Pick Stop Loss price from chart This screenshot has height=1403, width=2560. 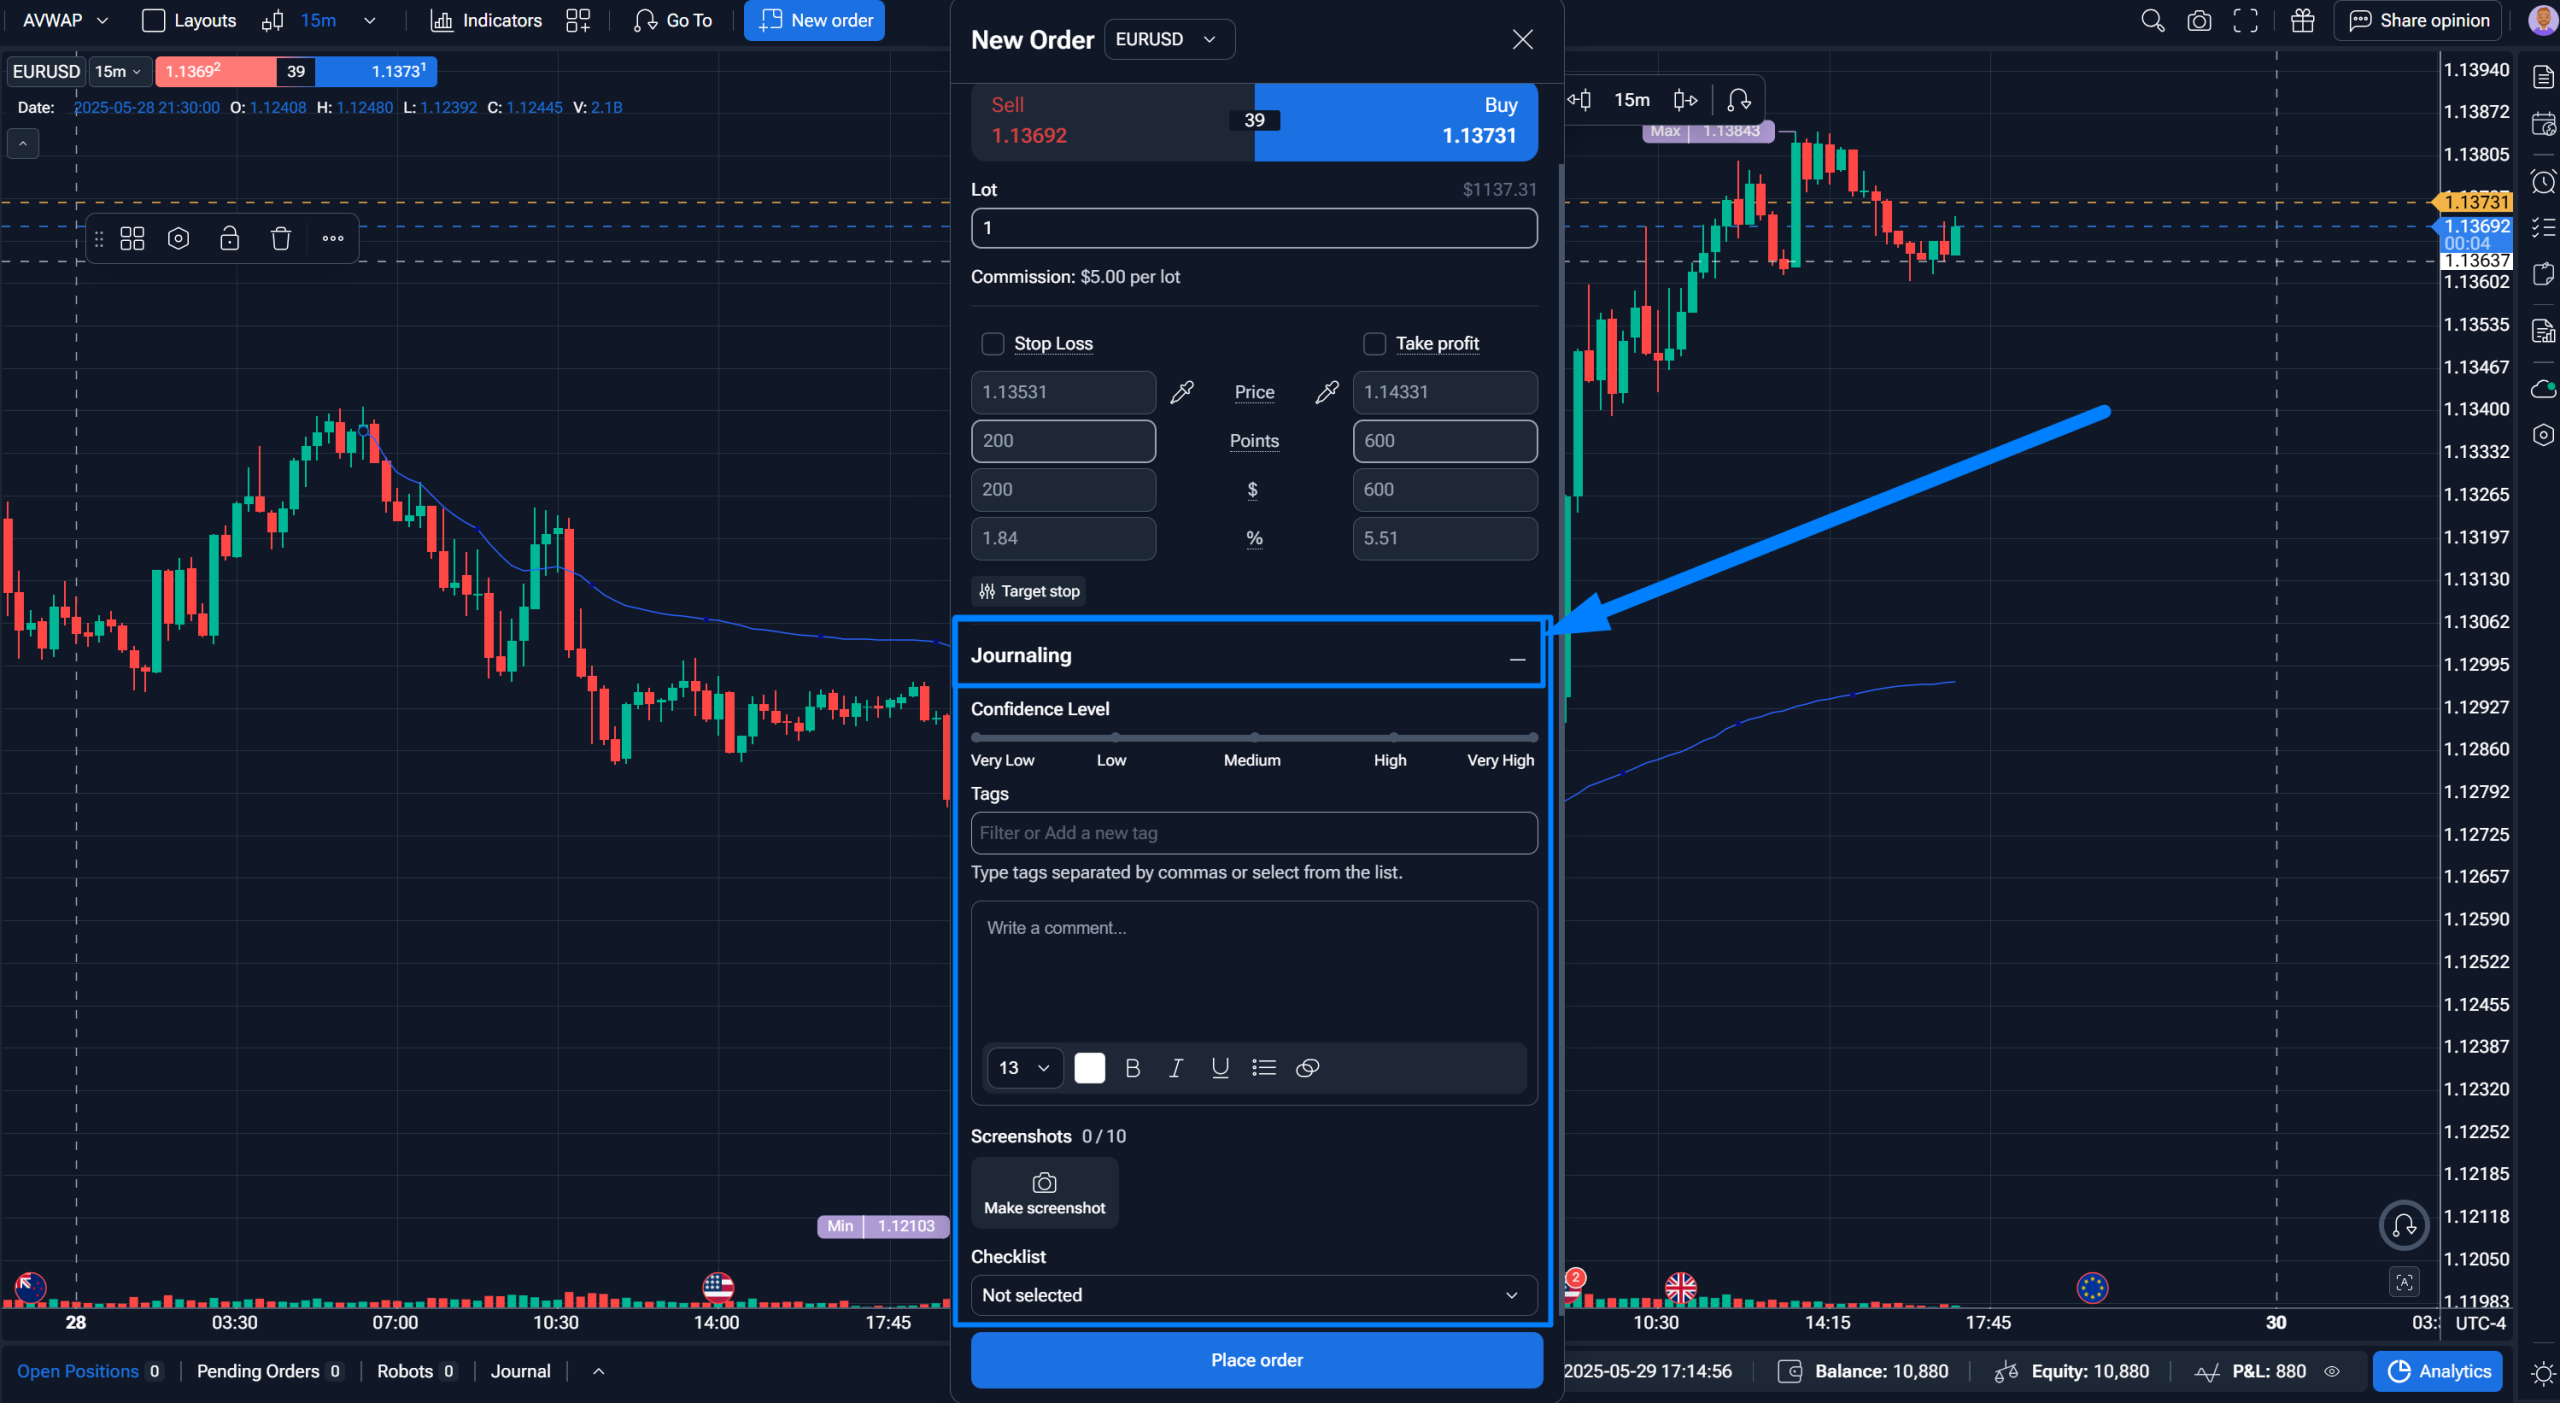tap(1182, 392)
